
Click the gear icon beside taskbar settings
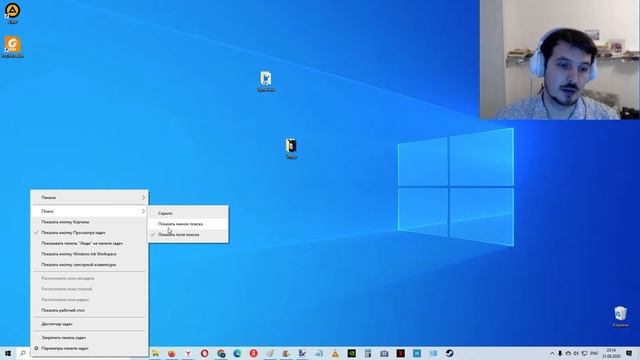click(x=36, y=348)
